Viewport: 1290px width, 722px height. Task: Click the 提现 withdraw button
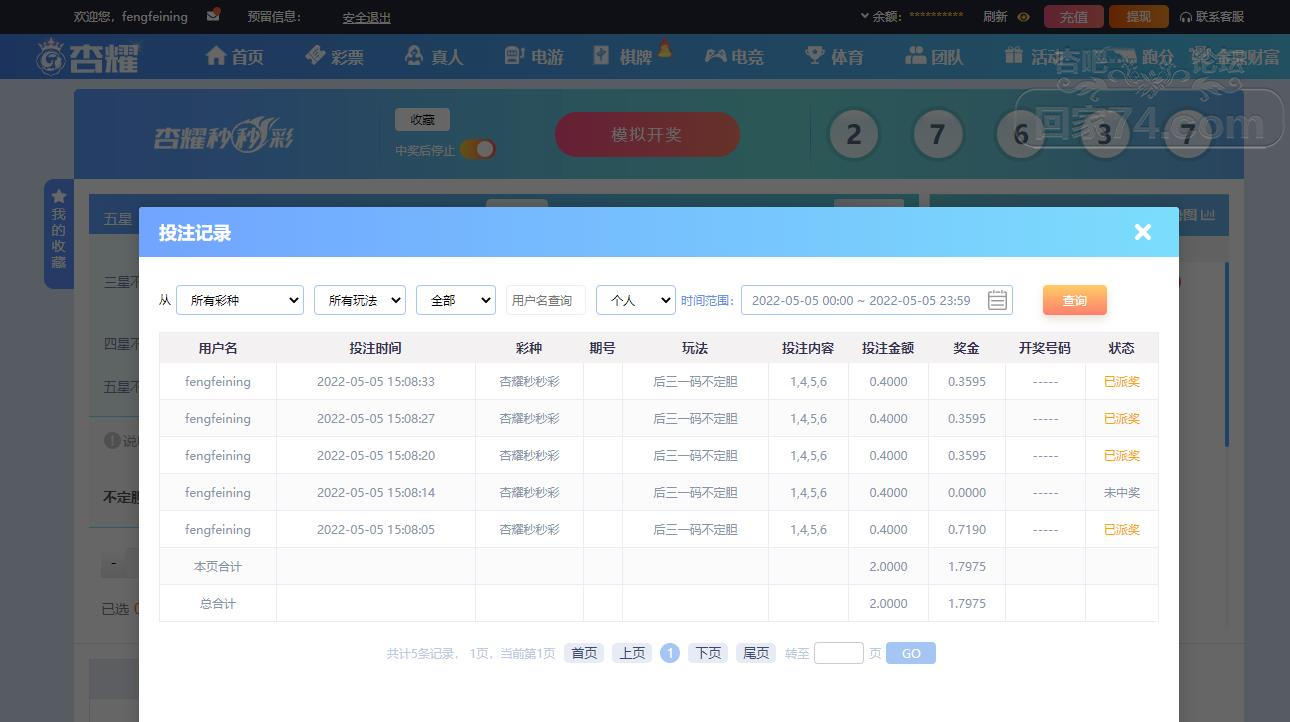tap(1139, 17)
